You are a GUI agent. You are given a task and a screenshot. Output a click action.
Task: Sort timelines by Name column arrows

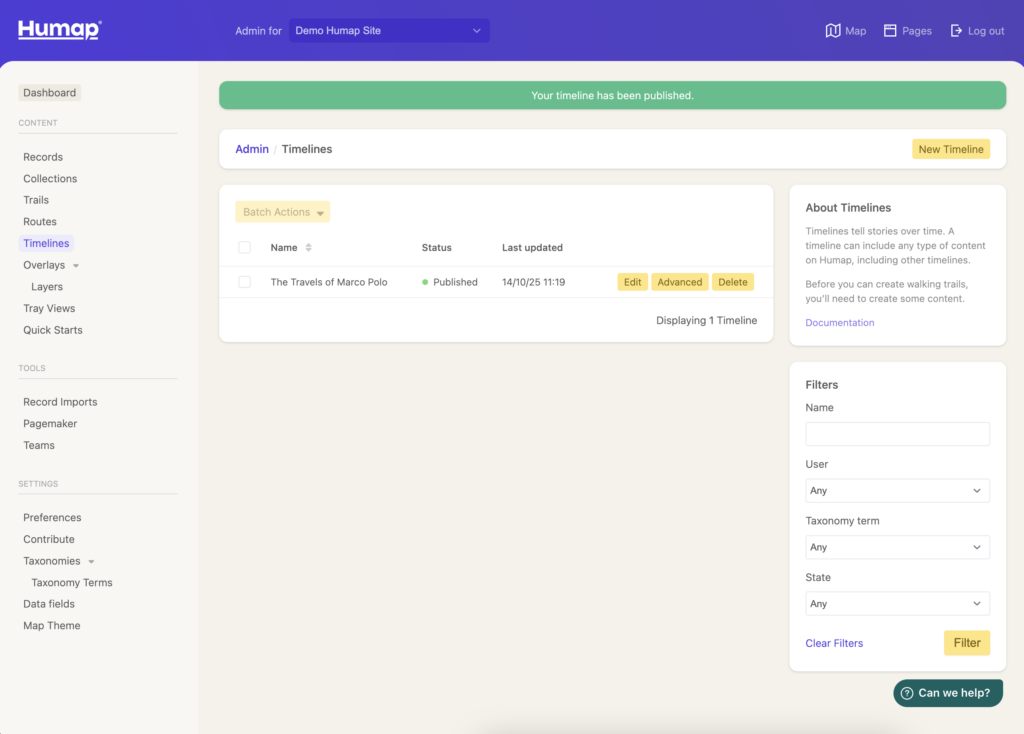309,248
